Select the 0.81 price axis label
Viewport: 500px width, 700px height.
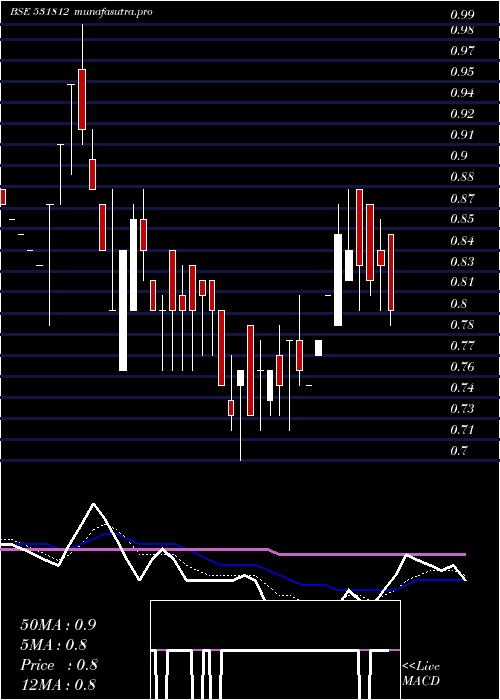(462, 282)
